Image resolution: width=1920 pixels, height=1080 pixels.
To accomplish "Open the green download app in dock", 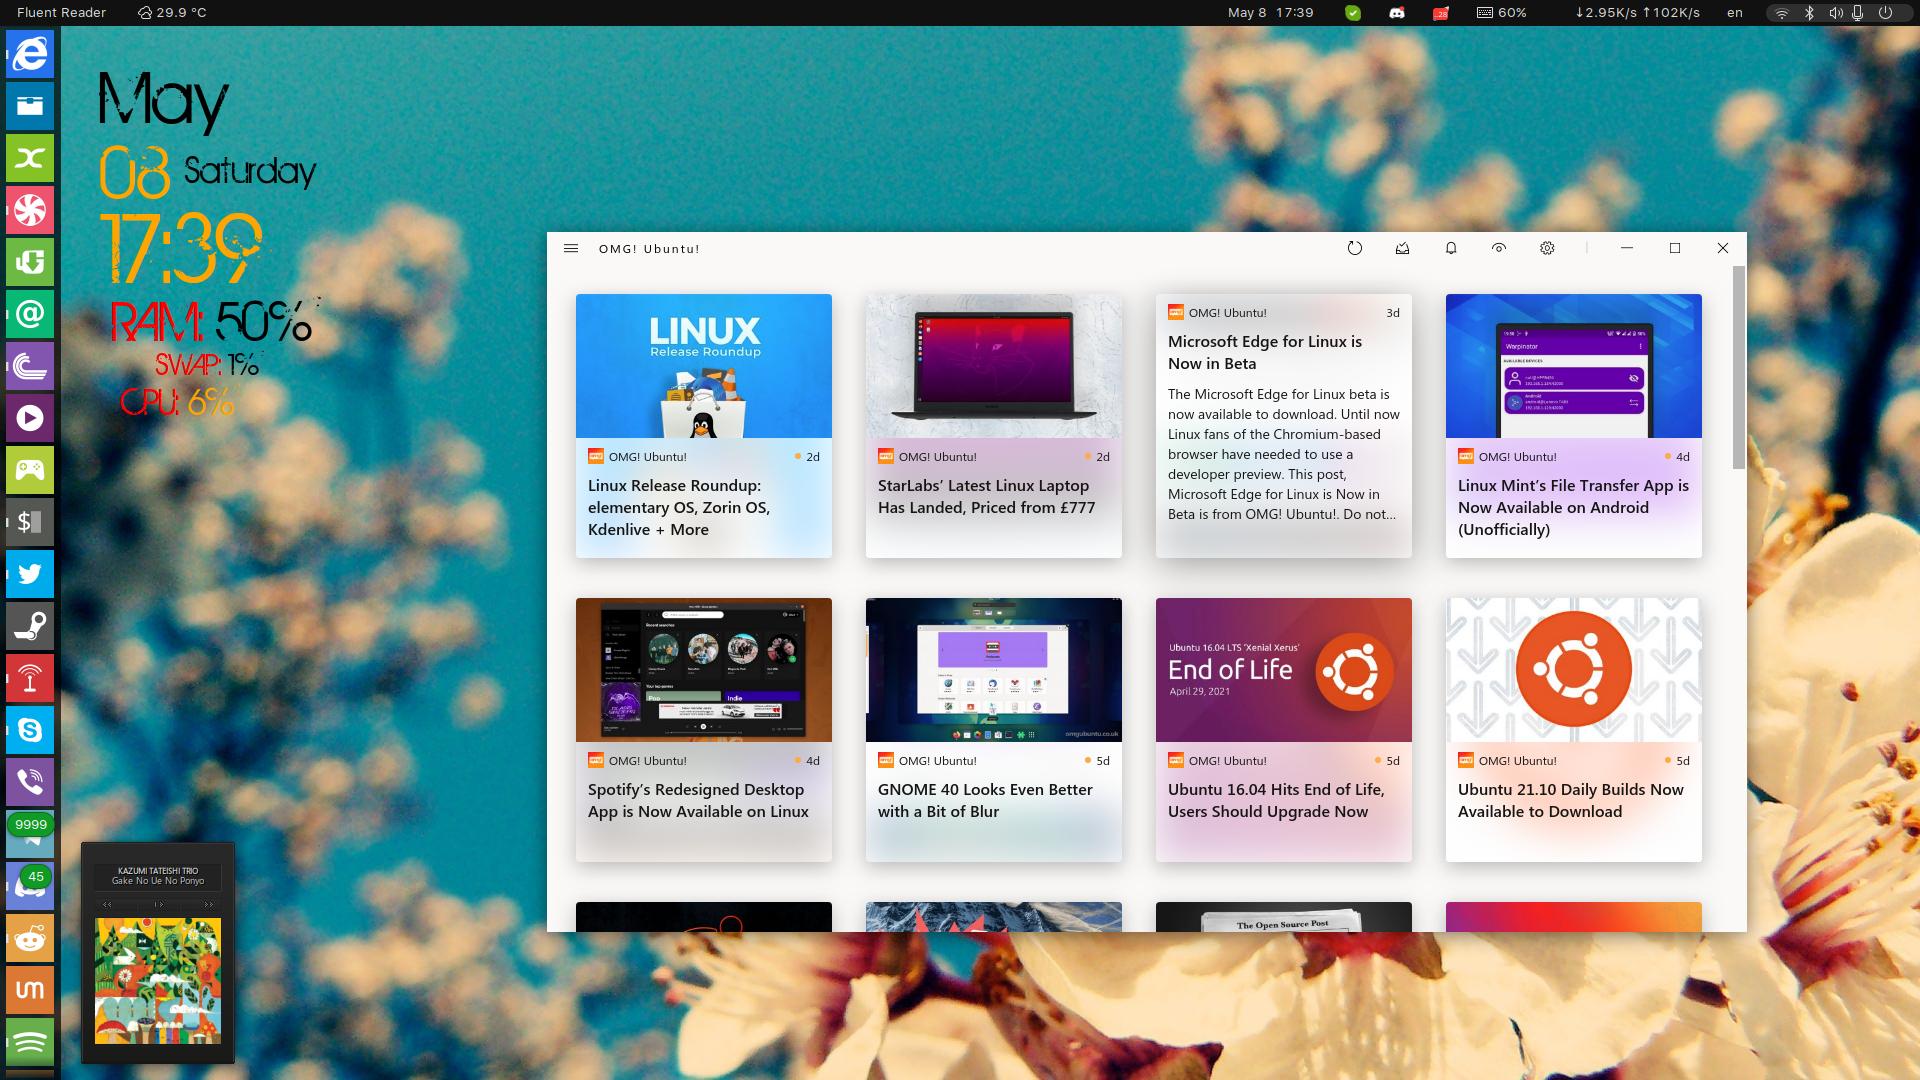I will pyautogui.click(x=30, y=262).
